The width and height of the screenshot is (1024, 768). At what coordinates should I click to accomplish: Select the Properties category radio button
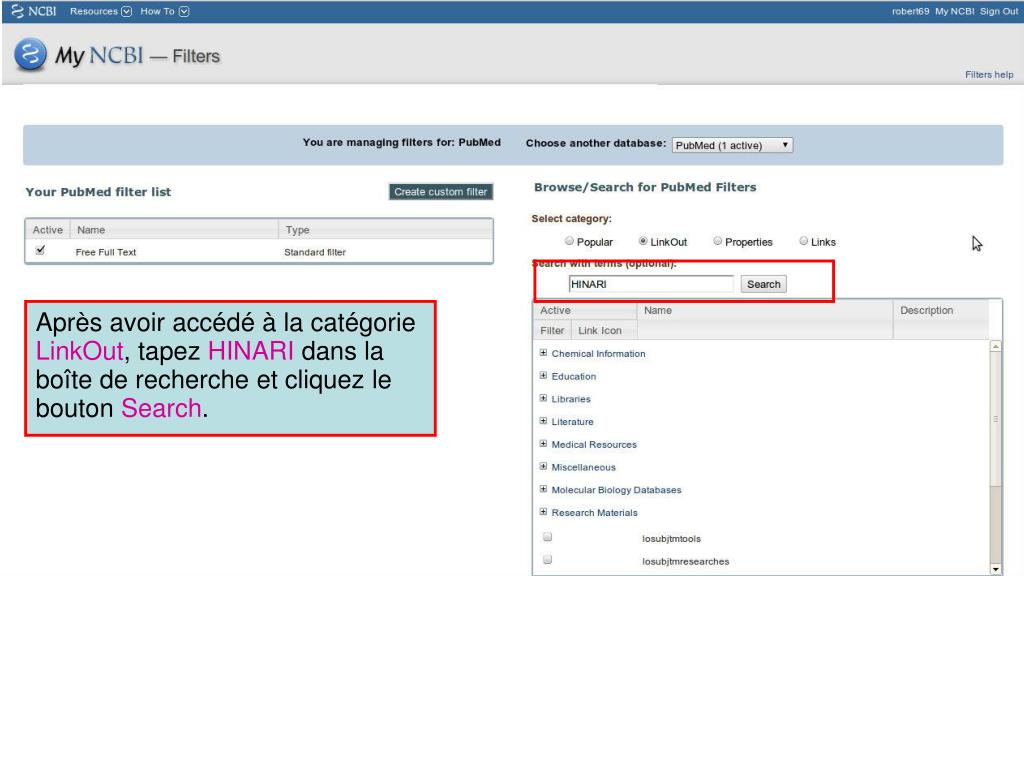tap(718, 241)
